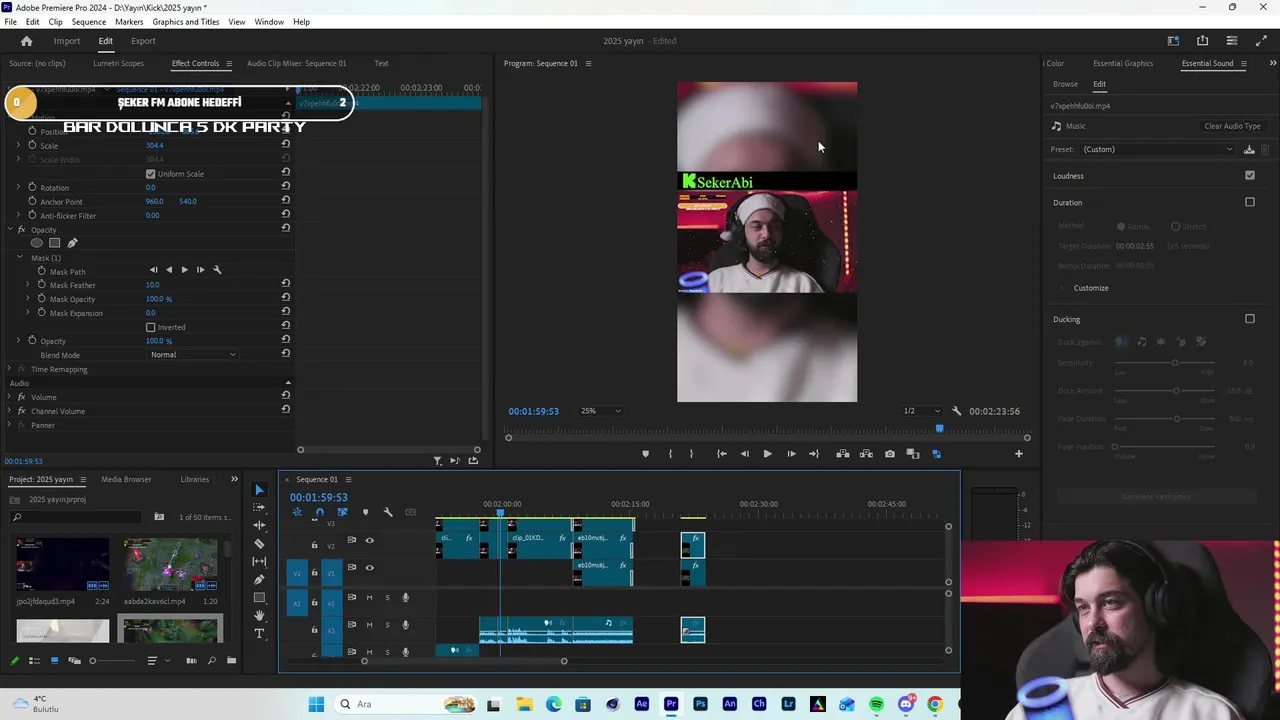The width and height of the screenshot is (1280, 720).
Task: Show more Project panel tabs chevron
Action: click(x=235, y=479)
